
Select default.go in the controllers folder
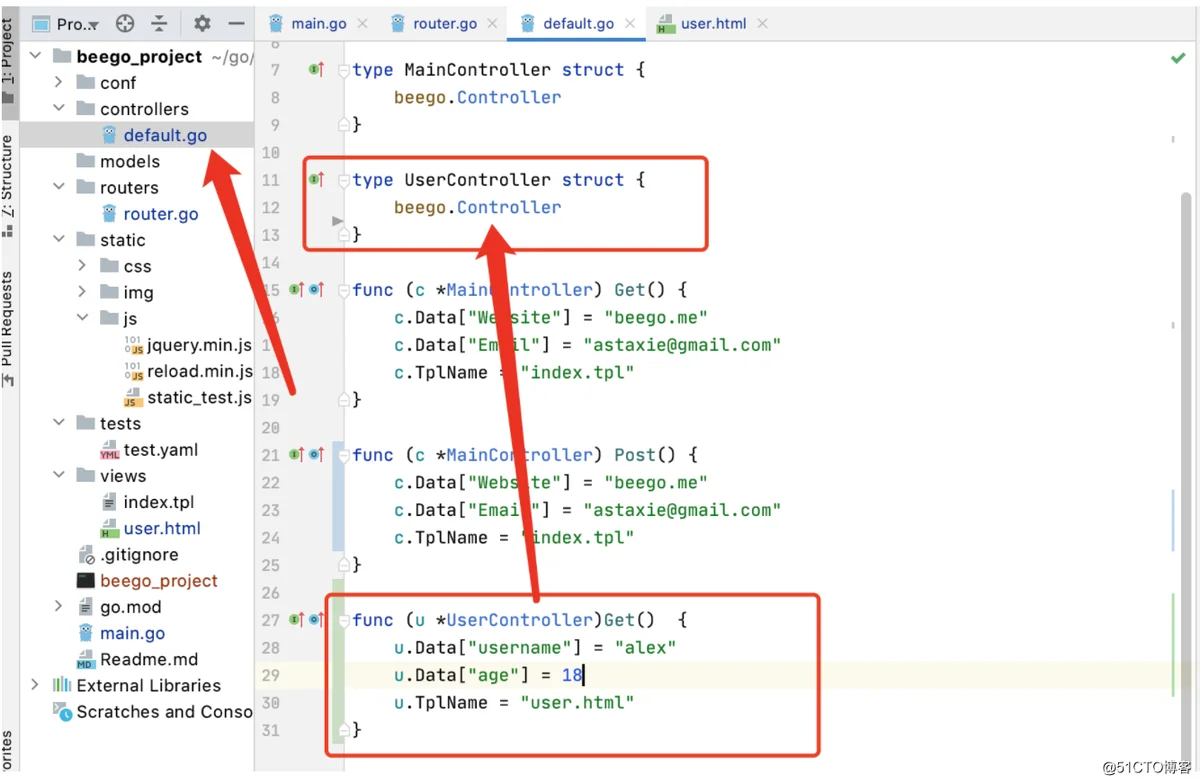[x=165, y=135]
